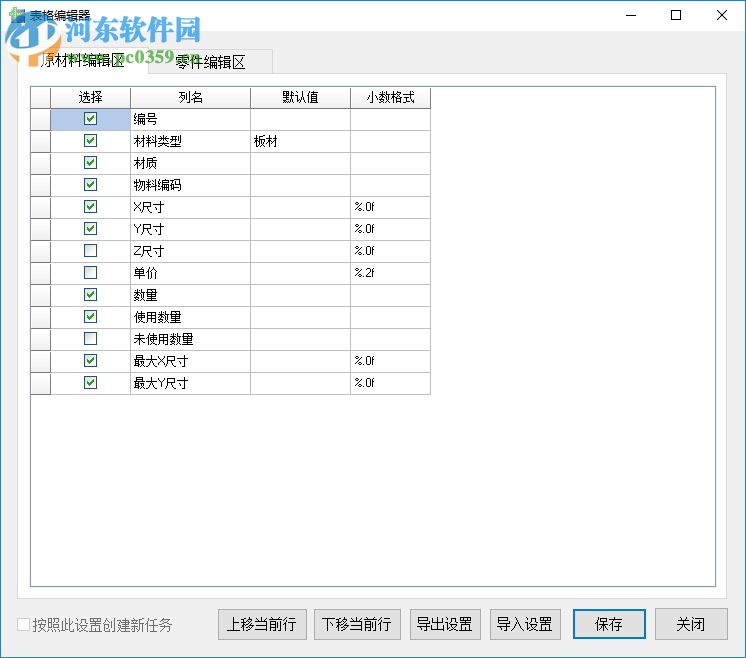Click the 保存 button
Screen dimensions: 746x658
(609, 624)
